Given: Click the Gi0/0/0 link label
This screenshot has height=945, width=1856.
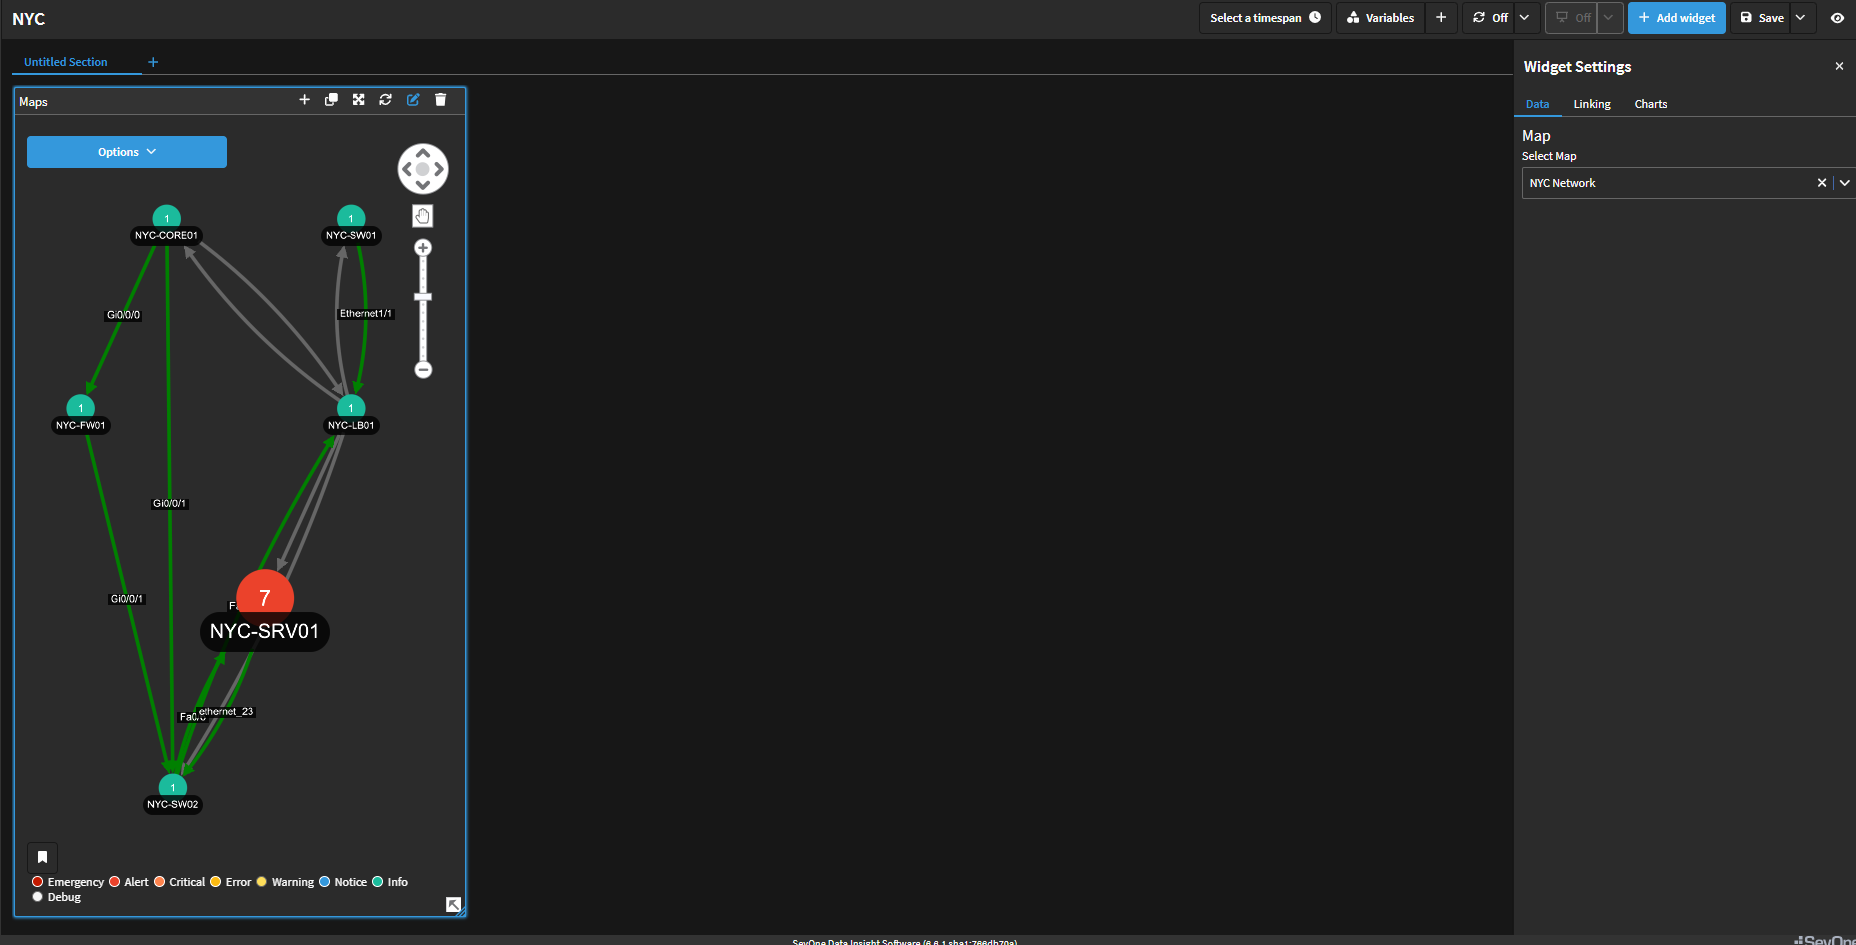Looking at the screenshot, I should (x=124, y=315).
